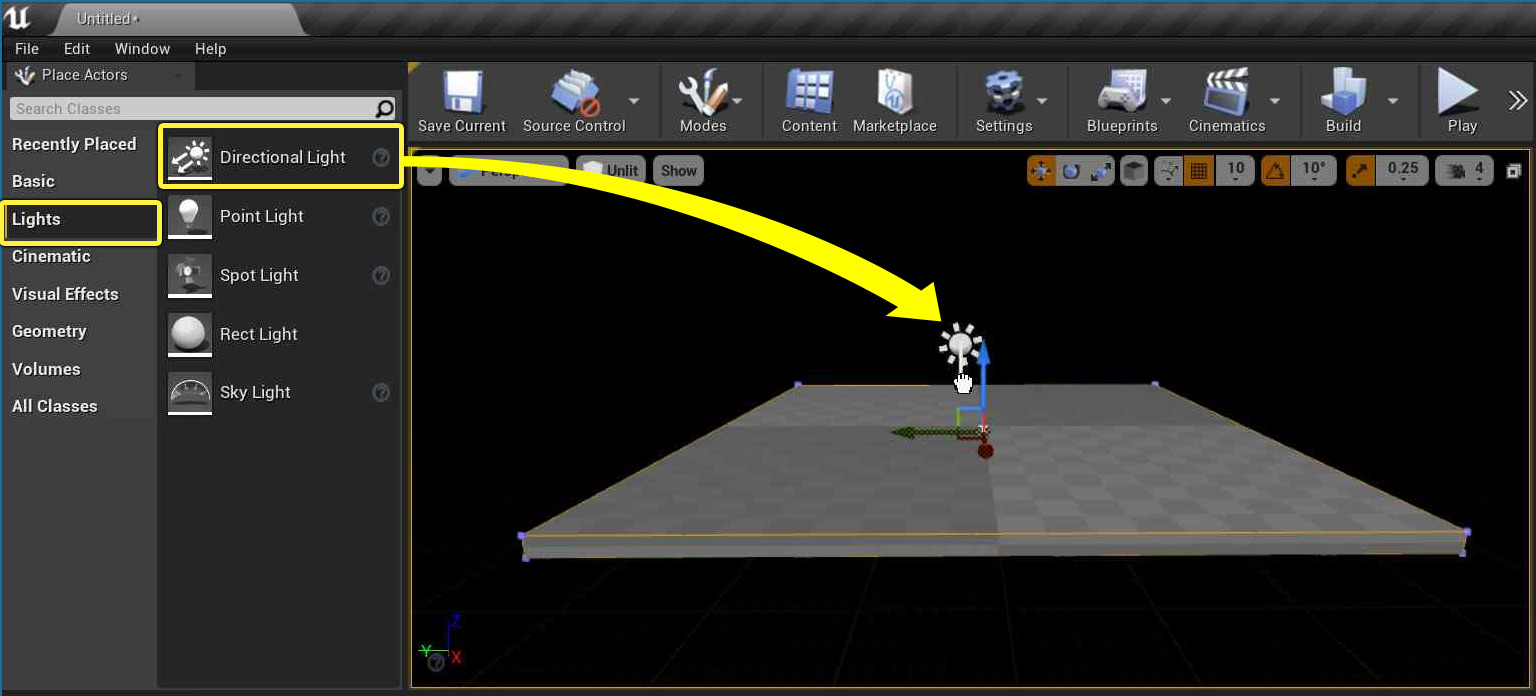Screen dimensions: 1536x696
Task: Click the Unlit view mode button
Action: point(610,171)
